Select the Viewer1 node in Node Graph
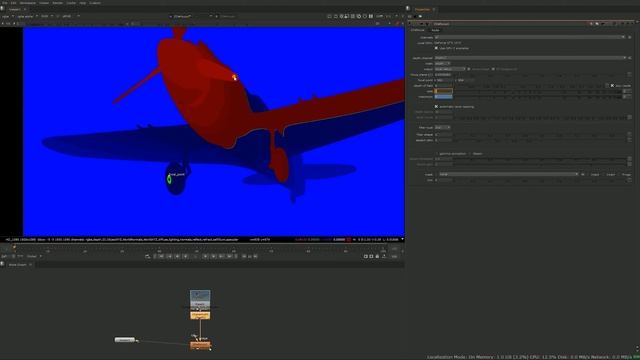 (124, 340)
